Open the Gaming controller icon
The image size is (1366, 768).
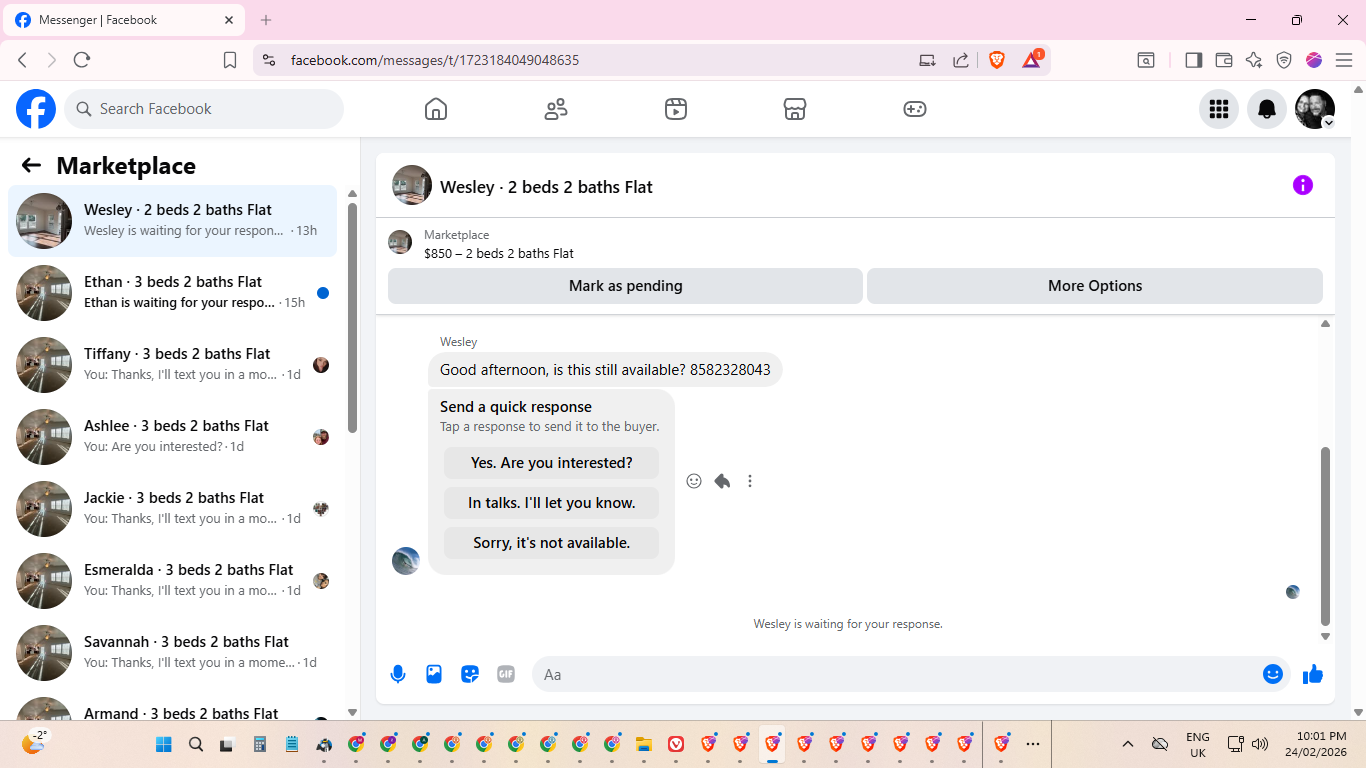pos(915,109)
